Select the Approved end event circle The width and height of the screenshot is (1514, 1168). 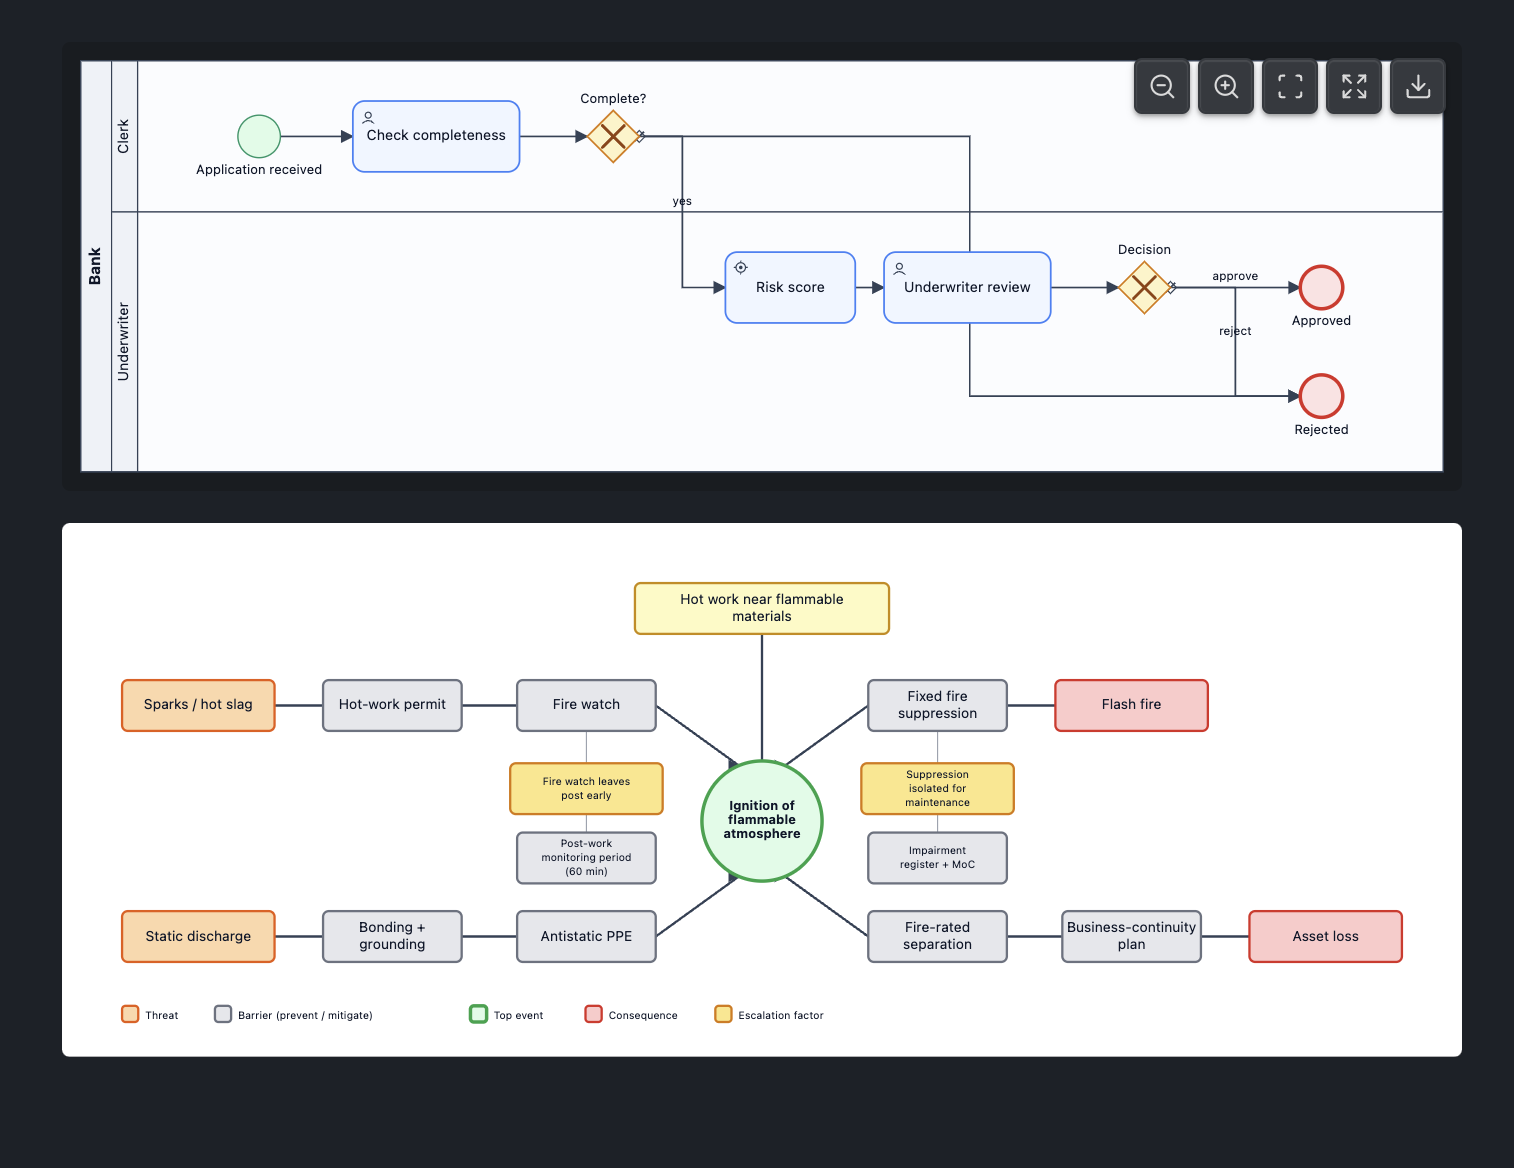pos(1321,288)
